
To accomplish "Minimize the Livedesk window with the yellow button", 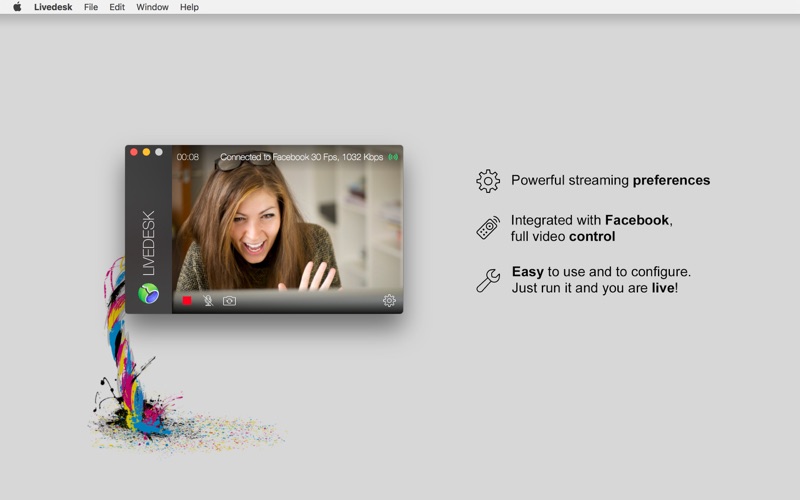I will point(146,152).
